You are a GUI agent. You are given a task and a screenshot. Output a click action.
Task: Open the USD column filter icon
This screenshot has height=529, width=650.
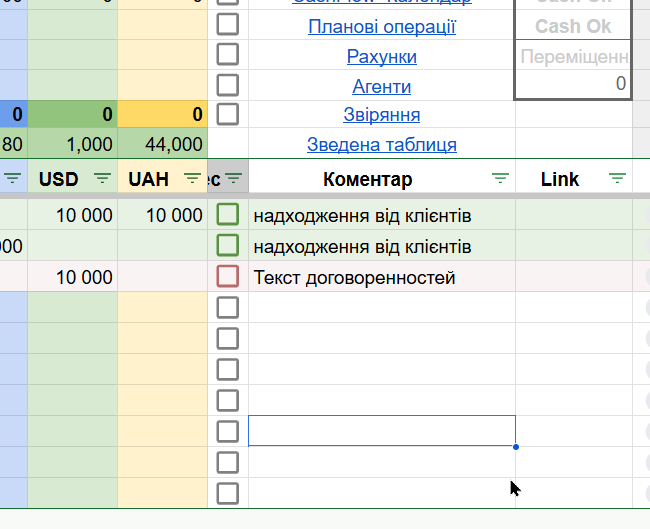pos(102,179)
